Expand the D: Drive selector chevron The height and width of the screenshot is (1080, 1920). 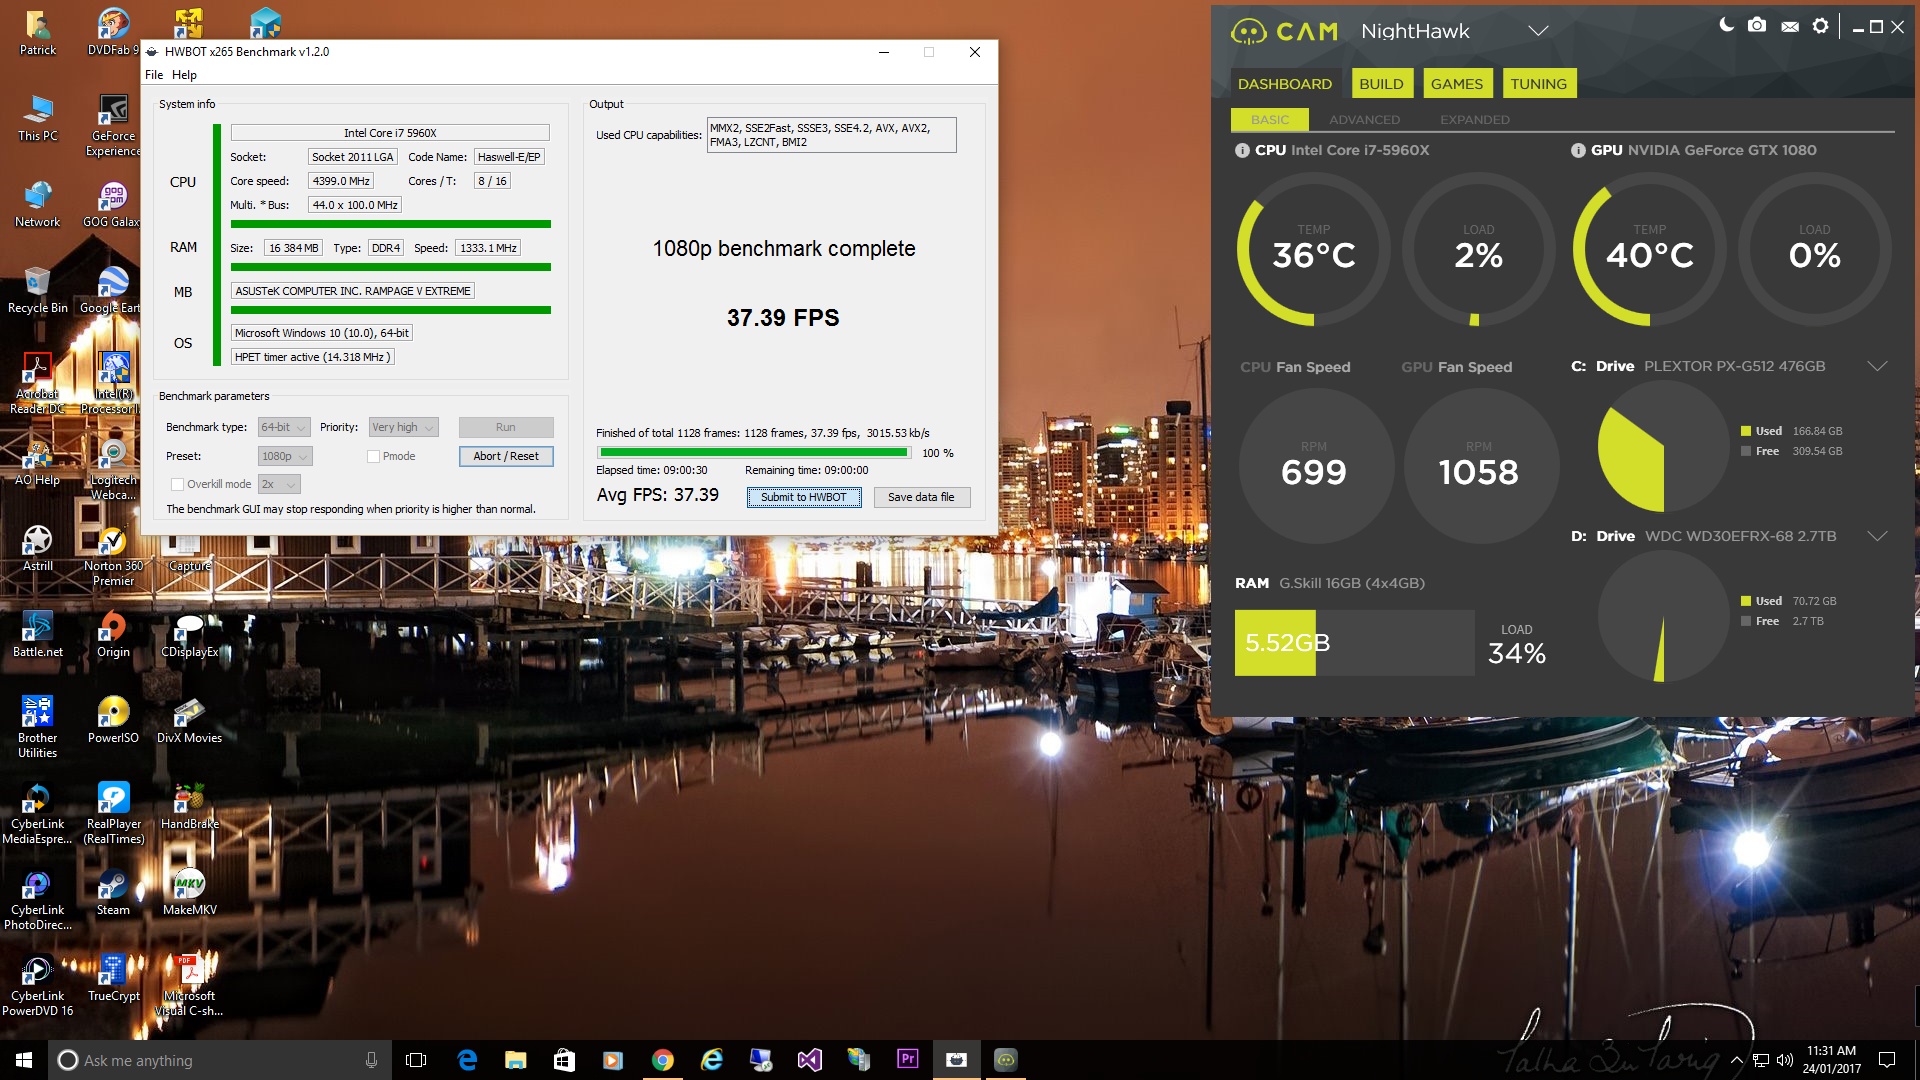[x=1877, y=536]
